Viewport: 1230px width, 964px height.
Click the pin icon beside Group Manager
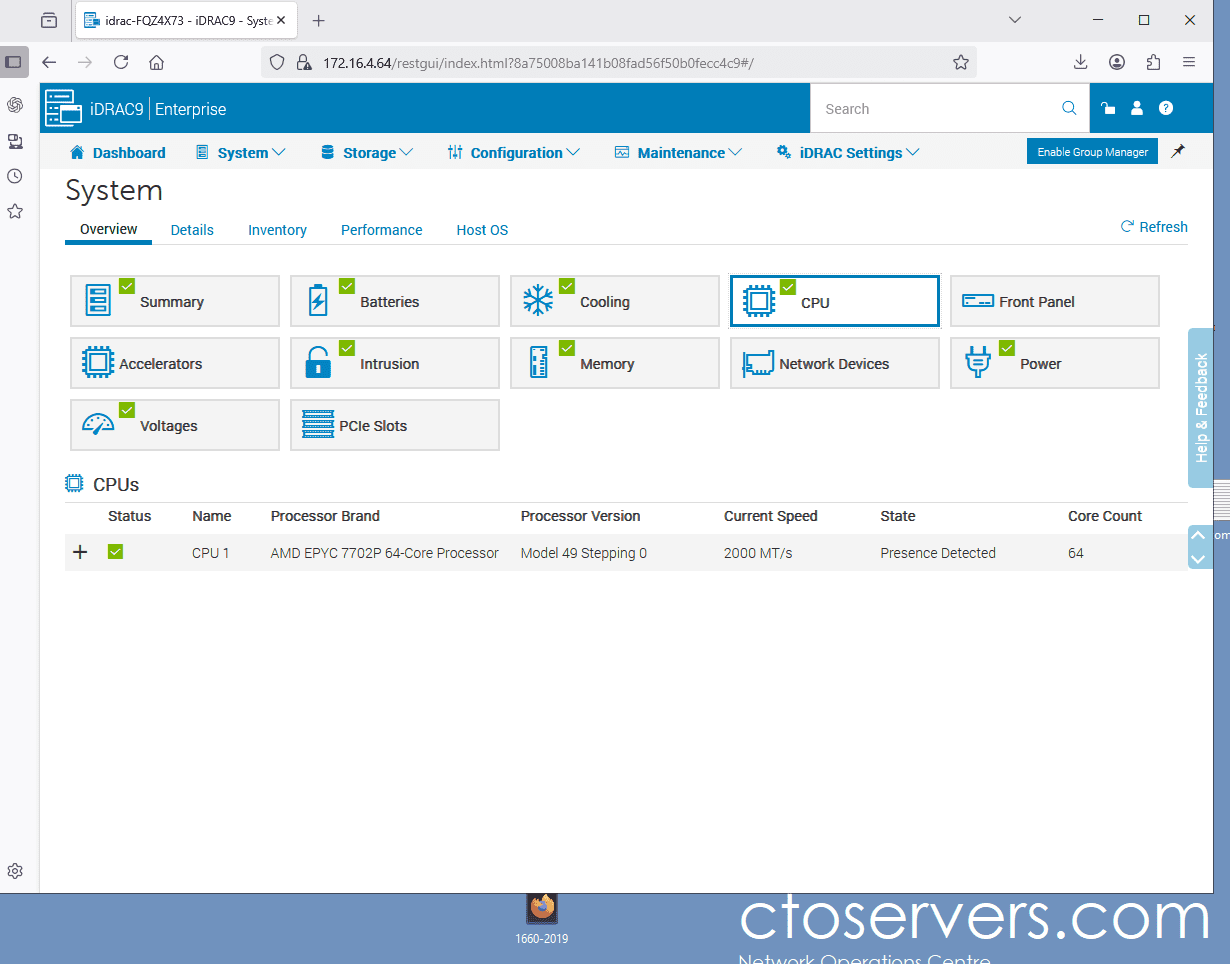coord(1178,151)
